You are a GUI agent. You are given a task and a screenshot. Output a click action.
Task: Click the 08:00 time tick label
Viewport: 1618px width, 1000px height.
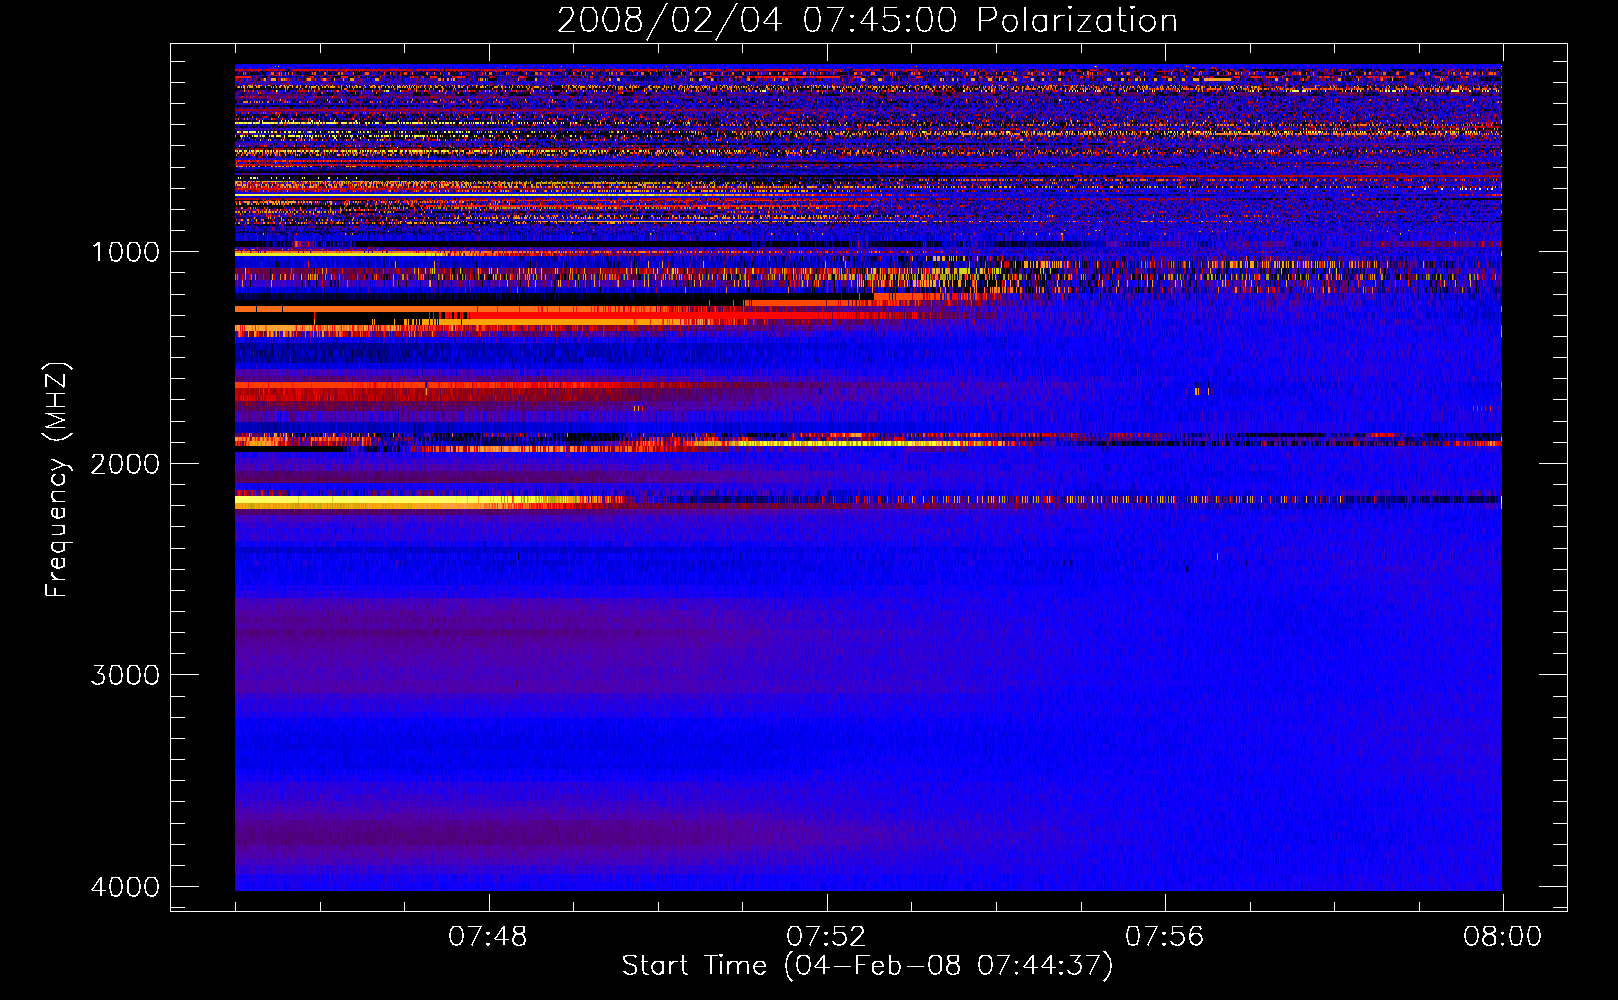(x=1502, y=937)
